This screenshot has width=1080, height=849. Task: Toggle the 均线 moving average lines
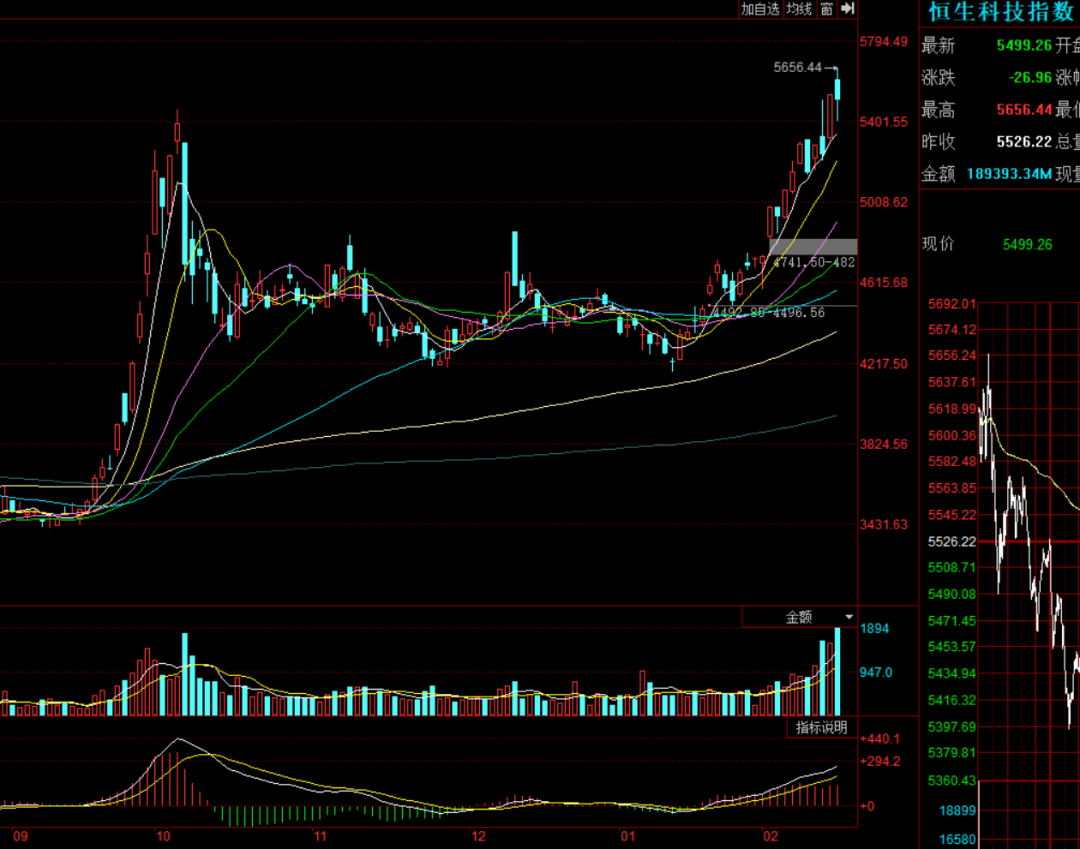pyautogui.click(x=798, y=9)
